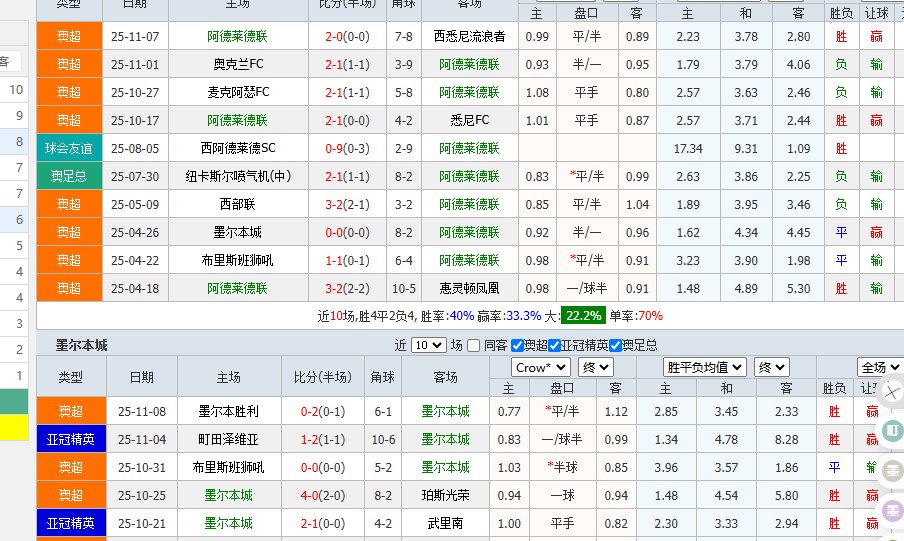
Task: Toggle the 同客 checkbox
Action: pyautogui.click(x=473, y=345)
